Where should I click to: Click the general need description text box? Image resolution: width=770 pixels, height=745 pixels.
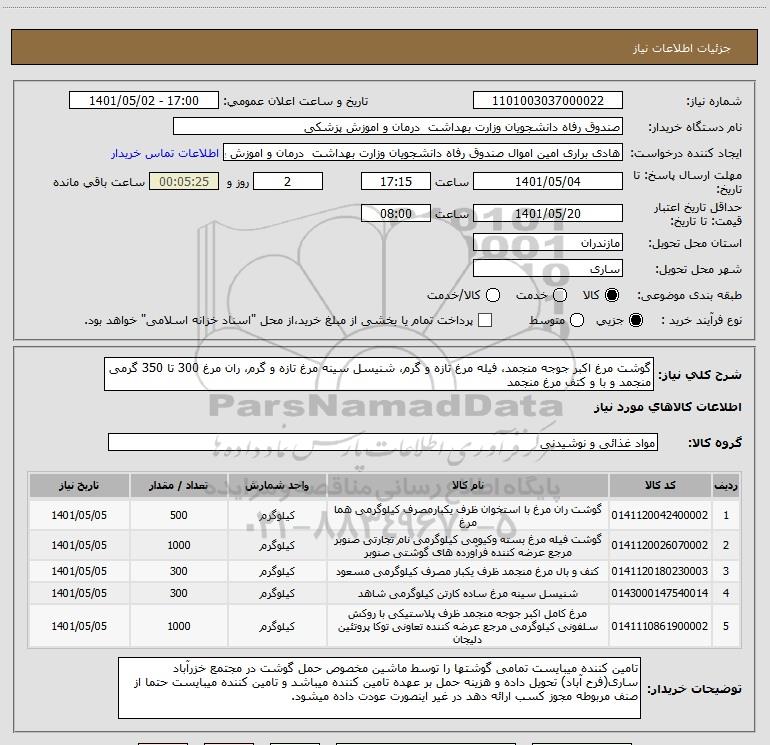(x=379, y=375)
